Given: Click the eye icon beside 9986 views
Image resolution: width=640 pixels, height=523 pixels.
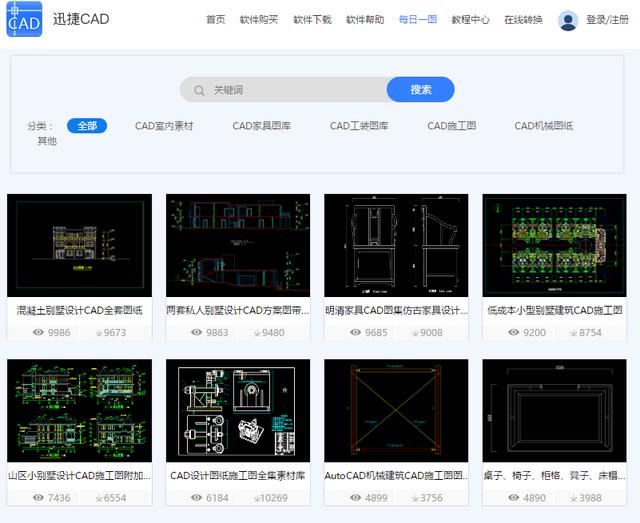Looking at the screenshot, I should pyautogui.click(x=38, y=332).
